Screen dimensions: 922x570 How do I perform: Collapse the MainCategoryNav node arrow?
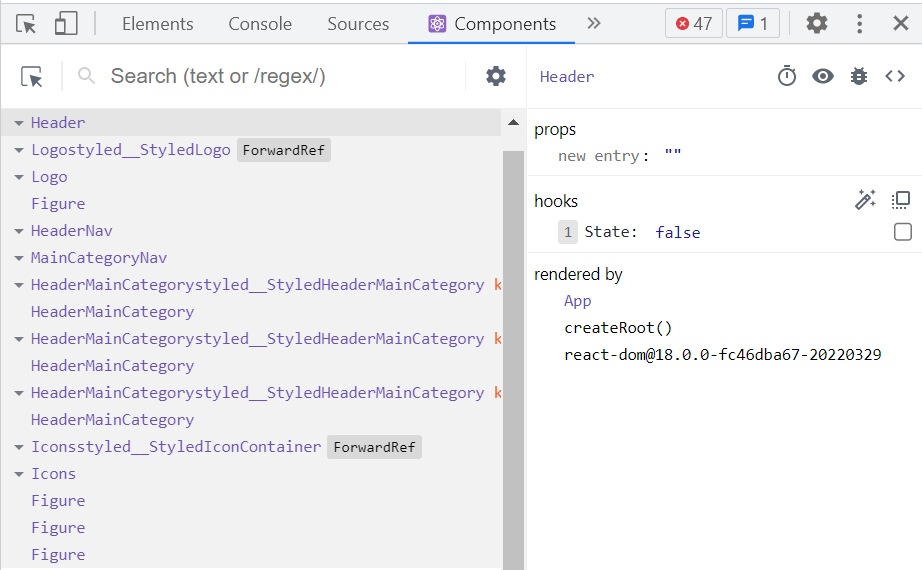click(x=19, y=258)
